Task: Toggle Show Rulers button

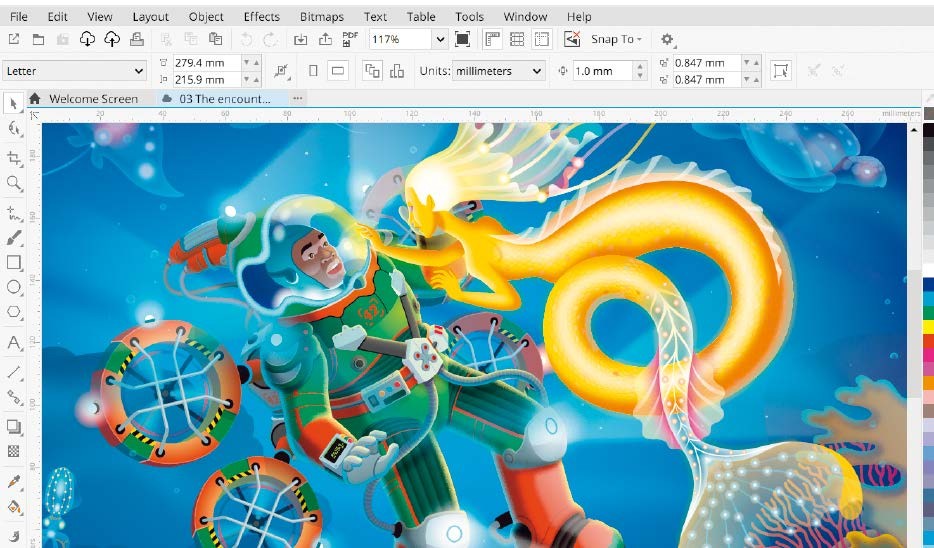Action: [492, 39]
